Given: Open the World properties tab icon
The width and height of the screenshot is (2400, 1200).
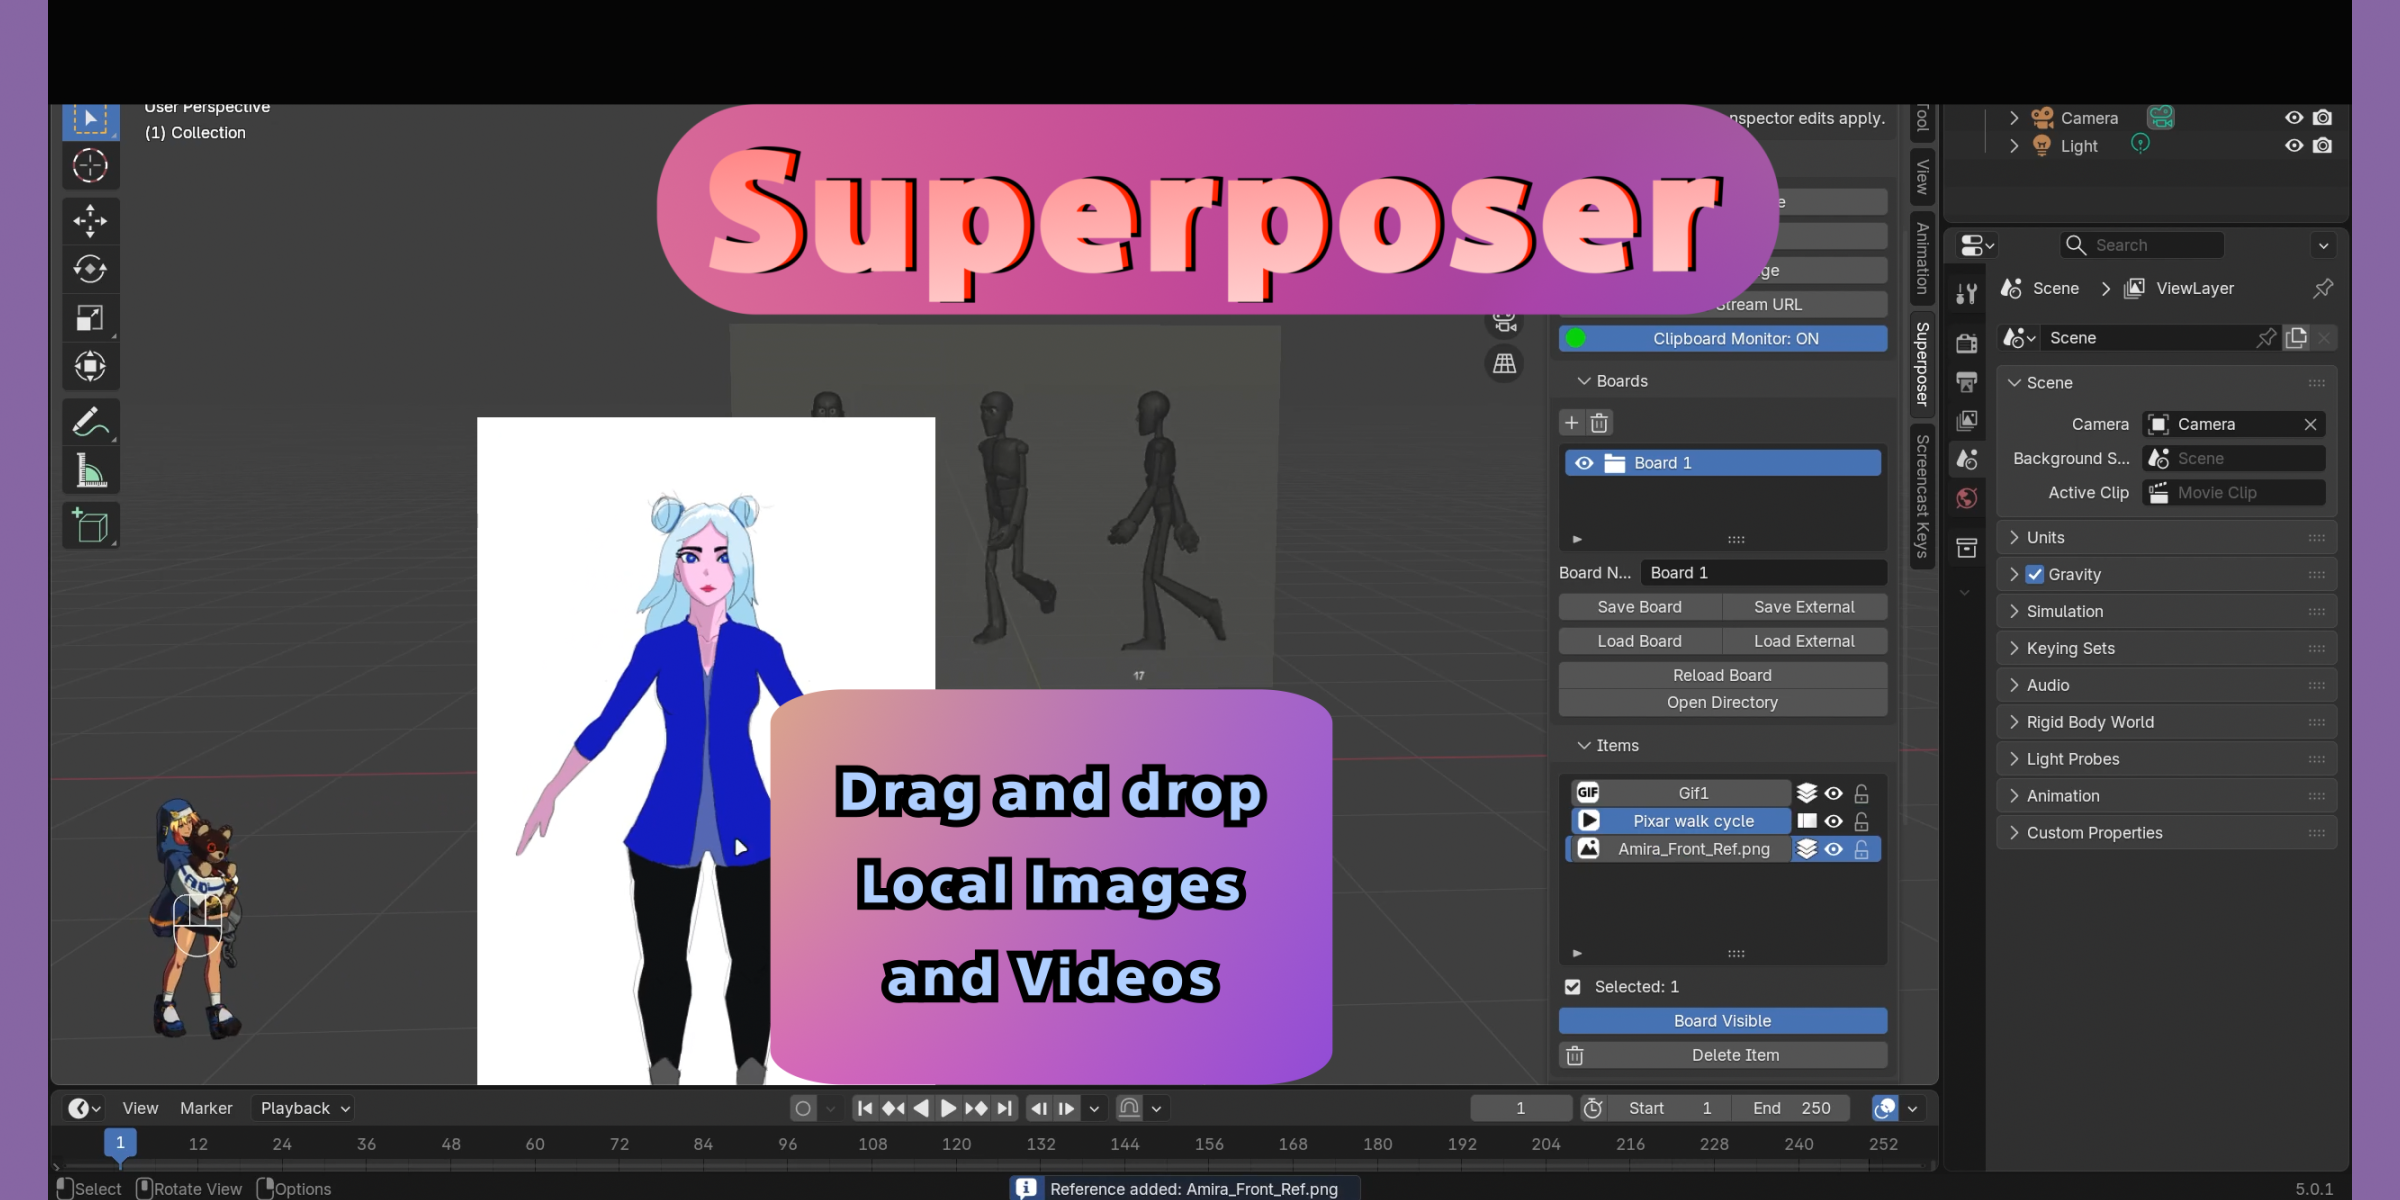Looking at the screenshot, I should coord(1966,498).
